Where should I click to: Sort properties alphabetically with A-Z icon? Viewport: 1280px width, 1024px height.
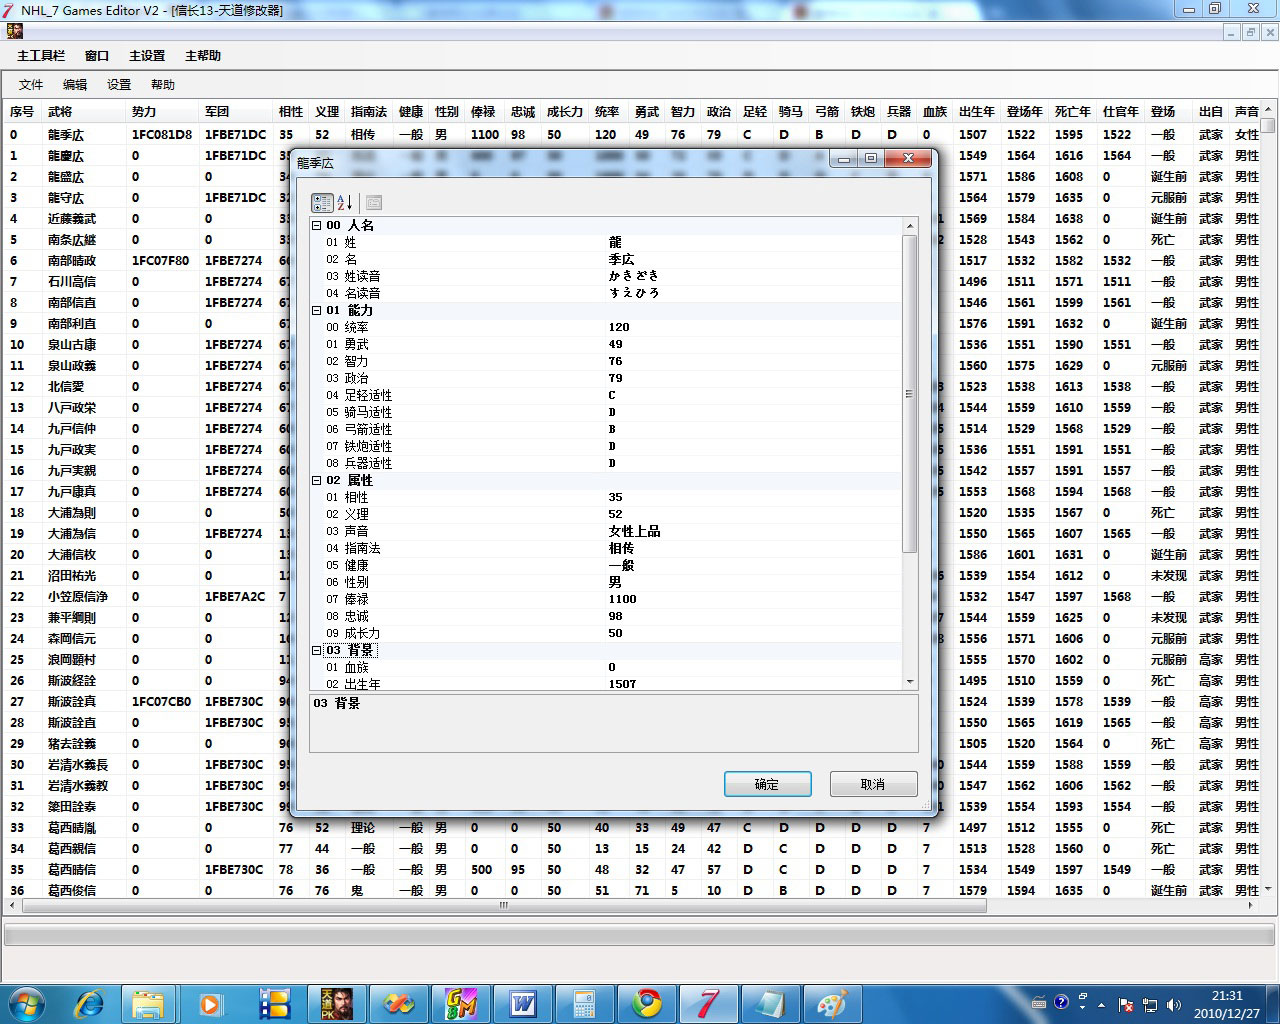[x=344, y=203]
